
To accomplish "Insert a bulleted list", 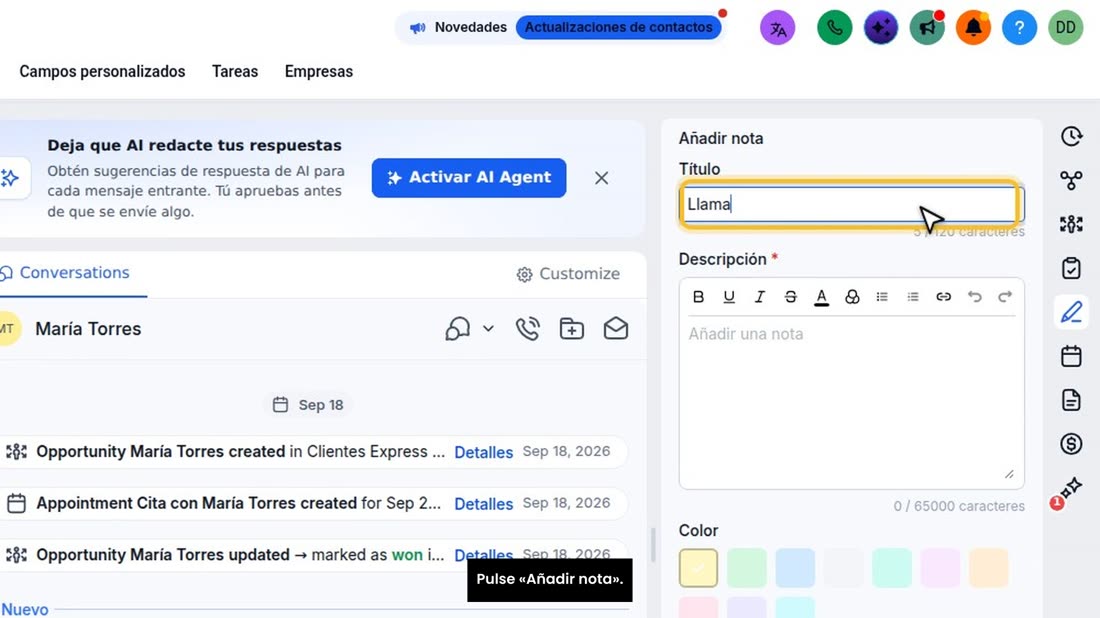I will [882, 297].
